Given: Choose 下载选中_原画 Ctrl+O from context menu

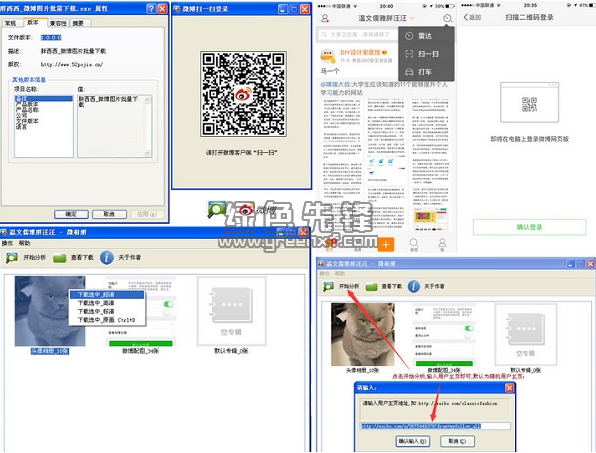Looking at the screenshot, I should [107, 320].
